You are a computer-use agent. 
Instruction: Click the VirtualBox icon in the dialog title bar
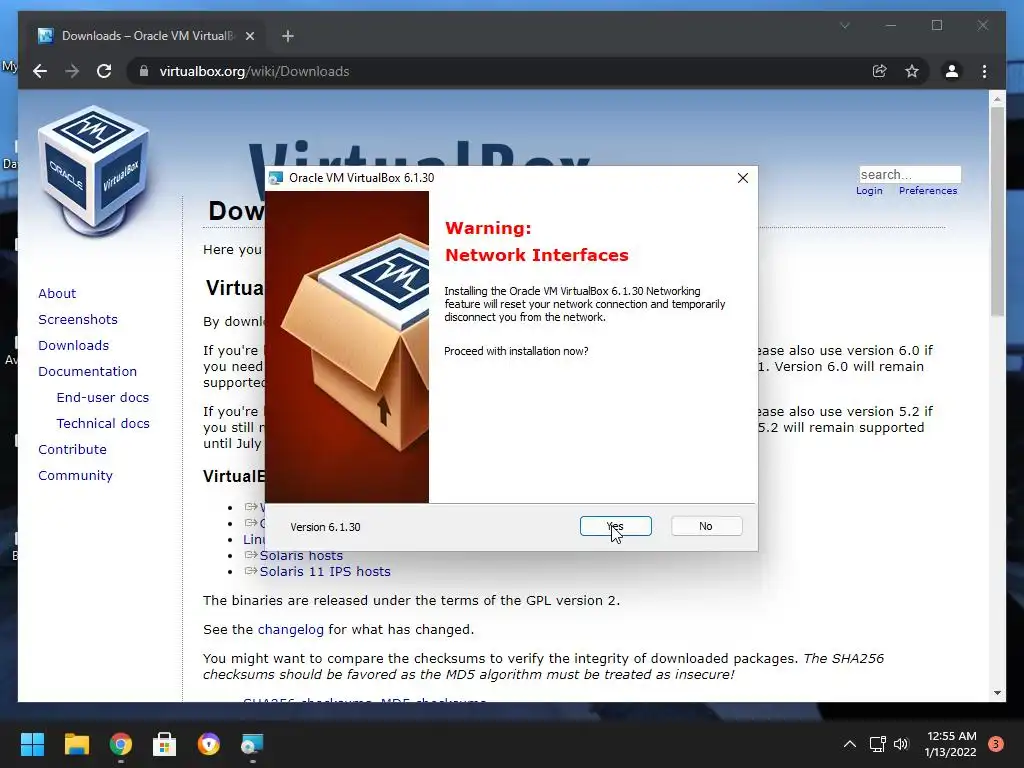click(x=276, y=178)
